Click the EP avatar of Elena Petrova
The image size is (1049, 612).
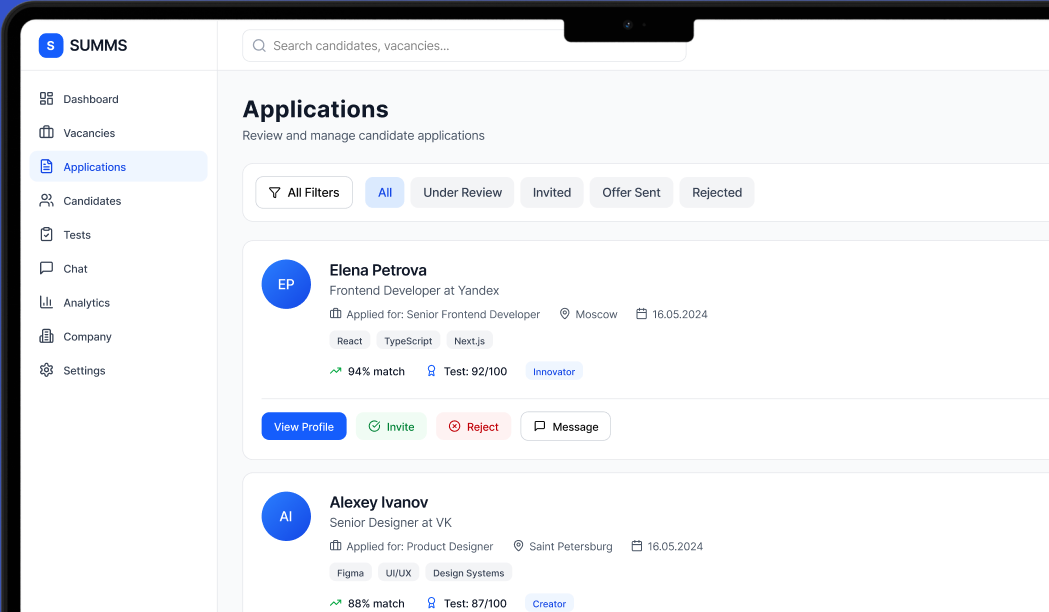pos(286,284)
